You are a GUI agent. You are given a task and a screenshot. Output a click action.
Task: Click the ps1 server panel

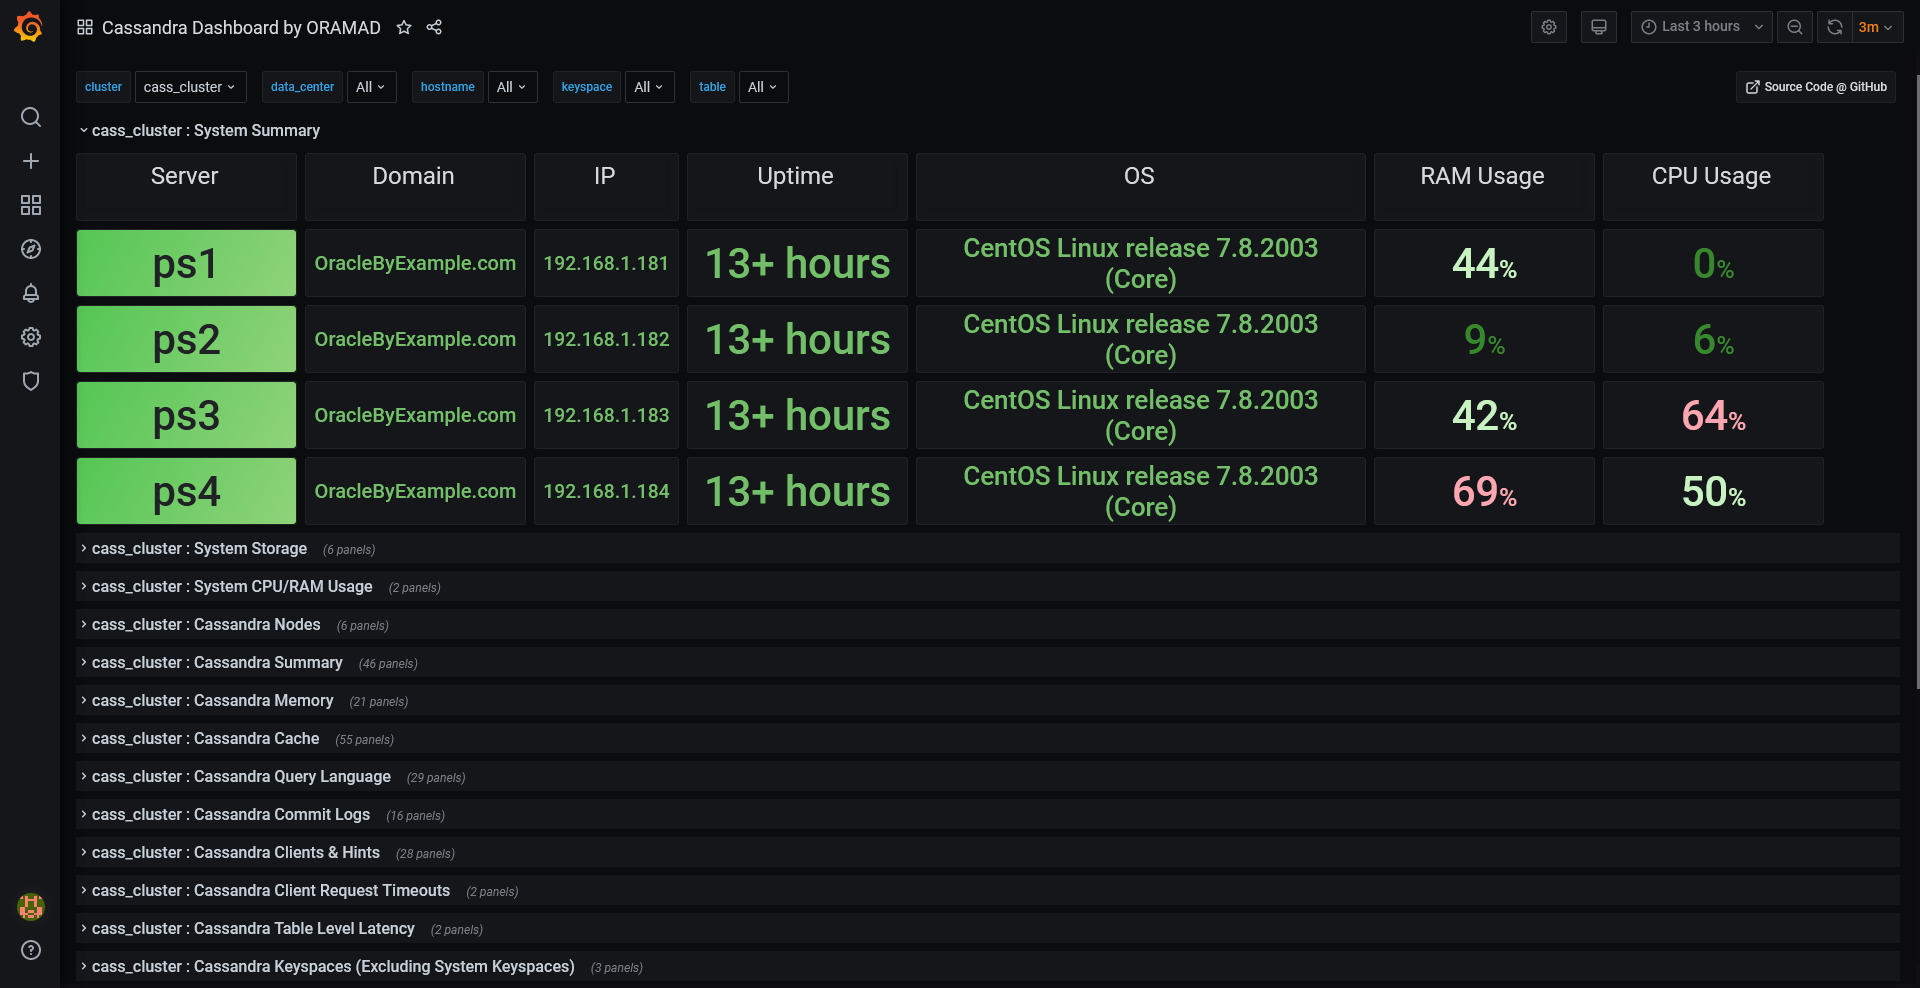186,263
